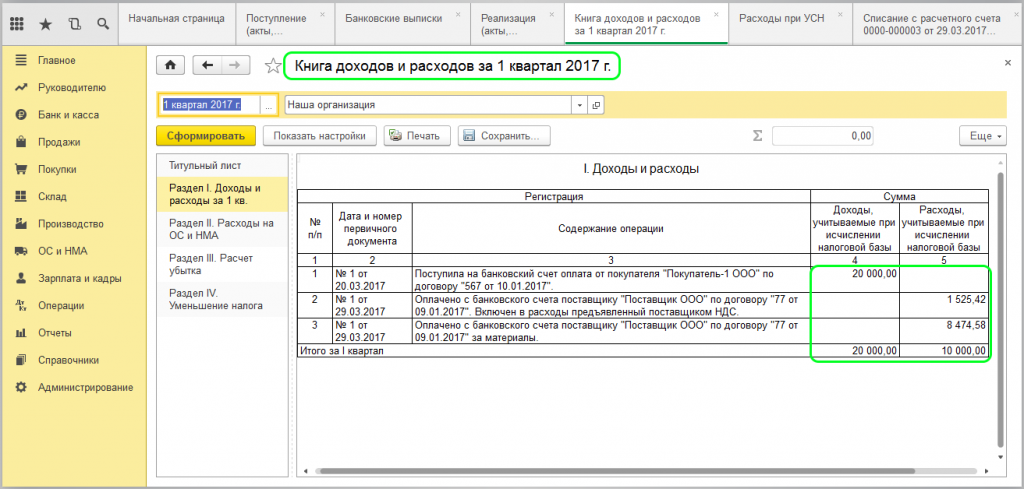Screen dimensions: 1024x489
Task: Click the Показать настройки button
Action: pyautogui.click(x=320, y=136)
